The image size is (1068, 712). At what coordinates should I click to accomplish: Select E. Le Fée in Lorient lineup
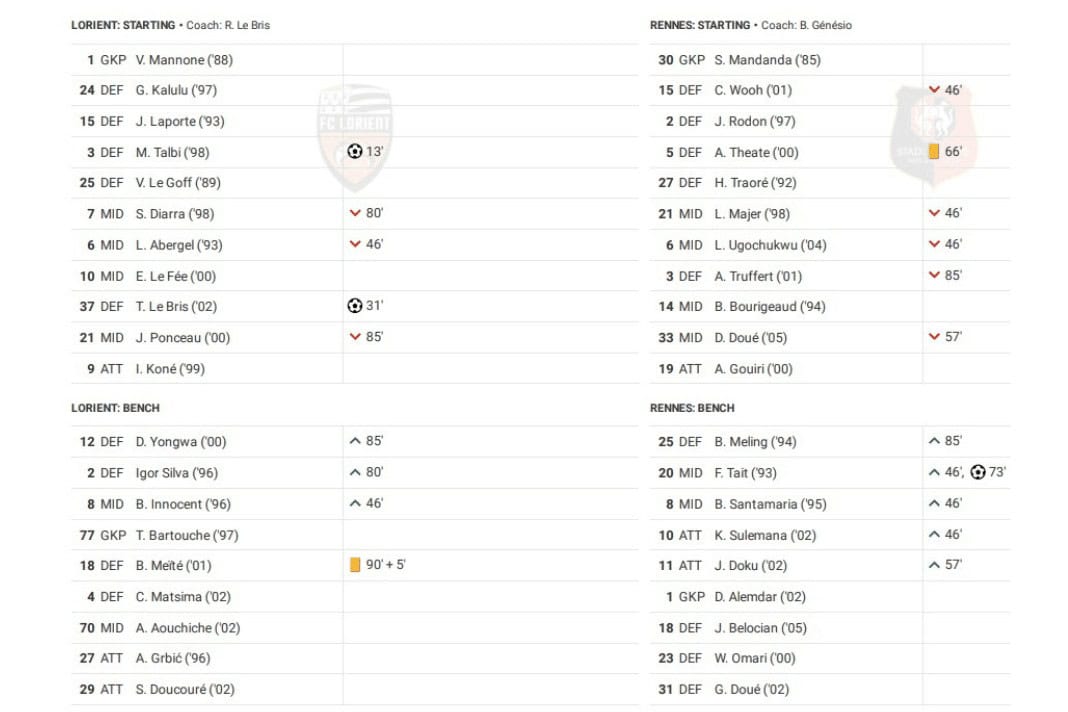click(x=175, y=276)
